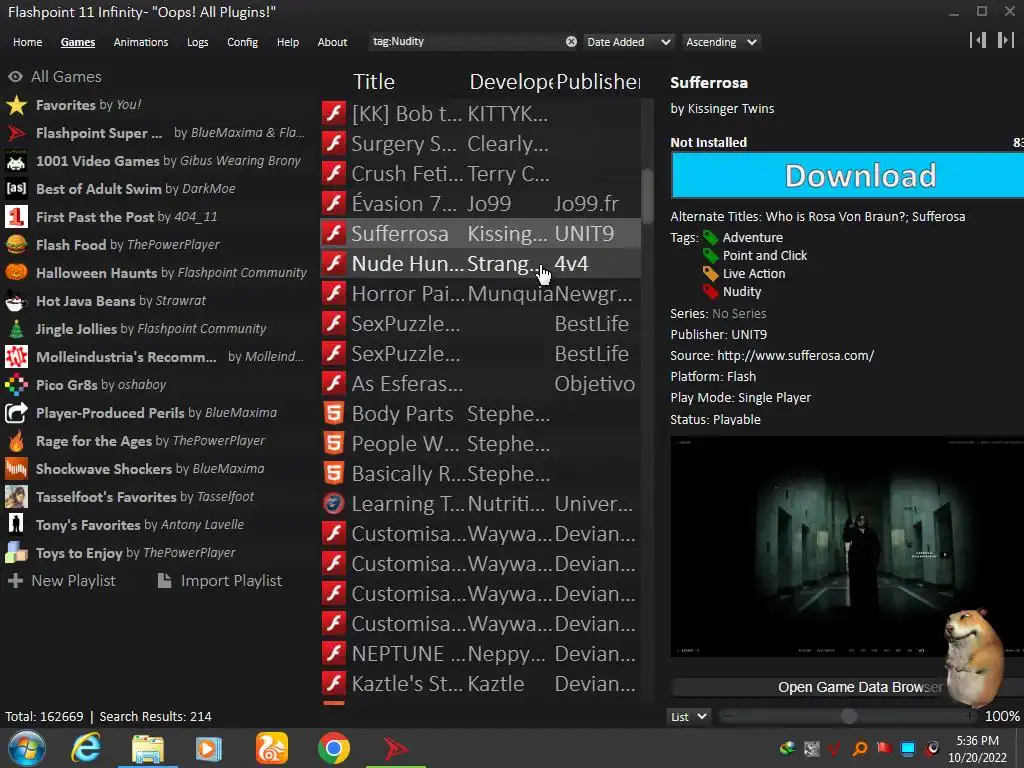This screenshot has width=1024, height=768.
Task: Open the Favorites playlist star icon
Action: (x=16, y=105)
